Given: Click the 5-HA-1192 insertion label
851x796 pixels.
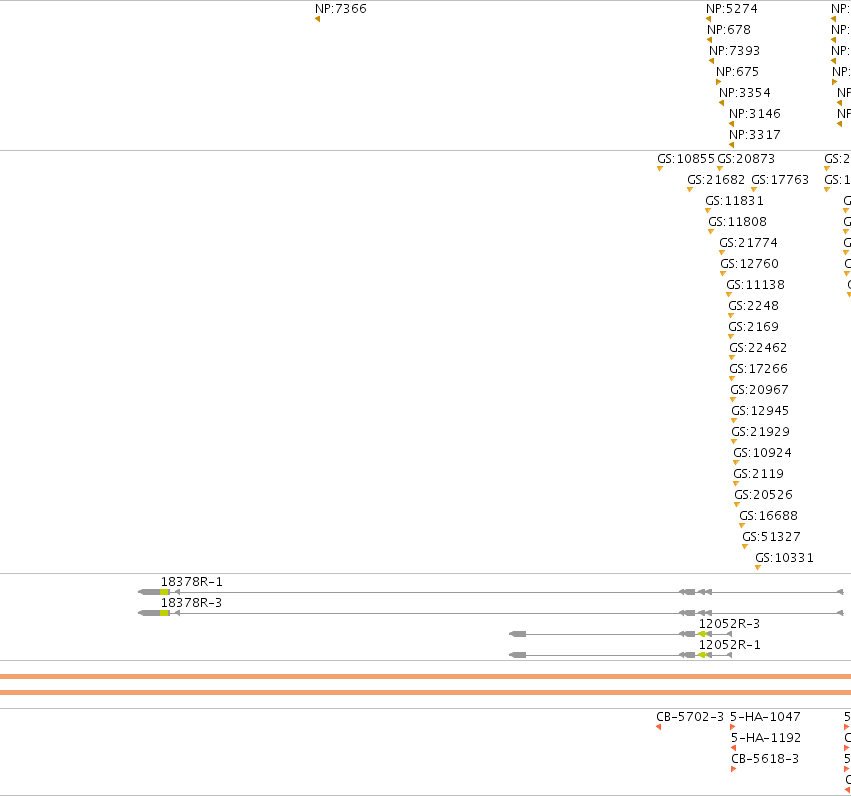Looking at the screenshot, I should click(x=766, y=738).
